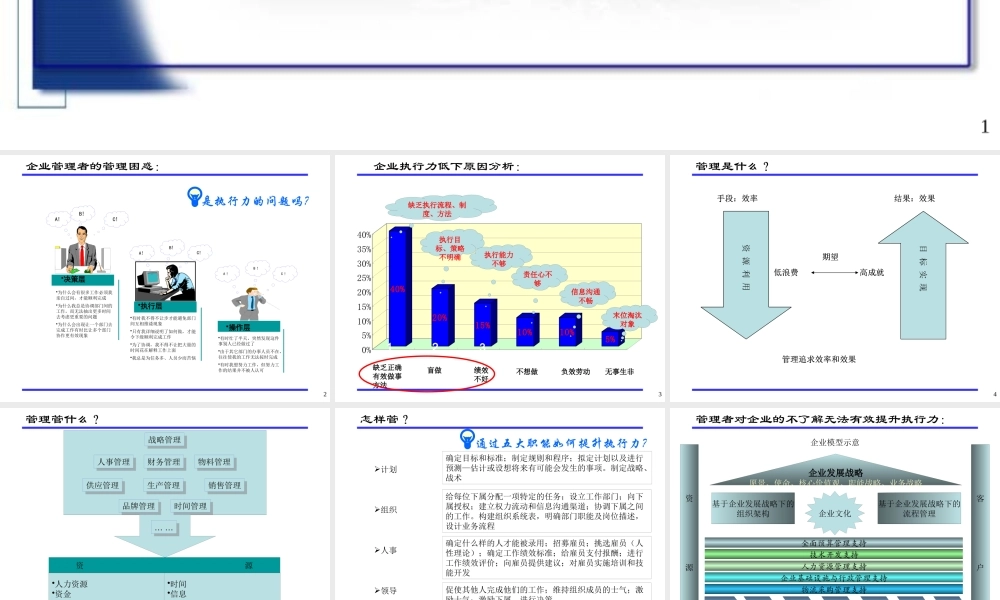Click the 期望 label above the arrow

[830, 257]
